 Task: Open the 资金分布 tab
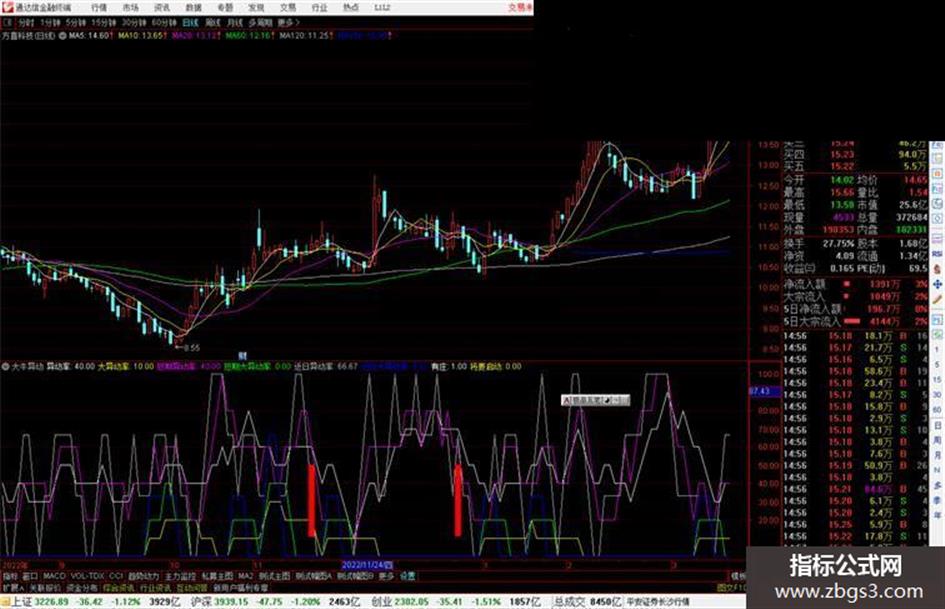[x=82, y=587]
